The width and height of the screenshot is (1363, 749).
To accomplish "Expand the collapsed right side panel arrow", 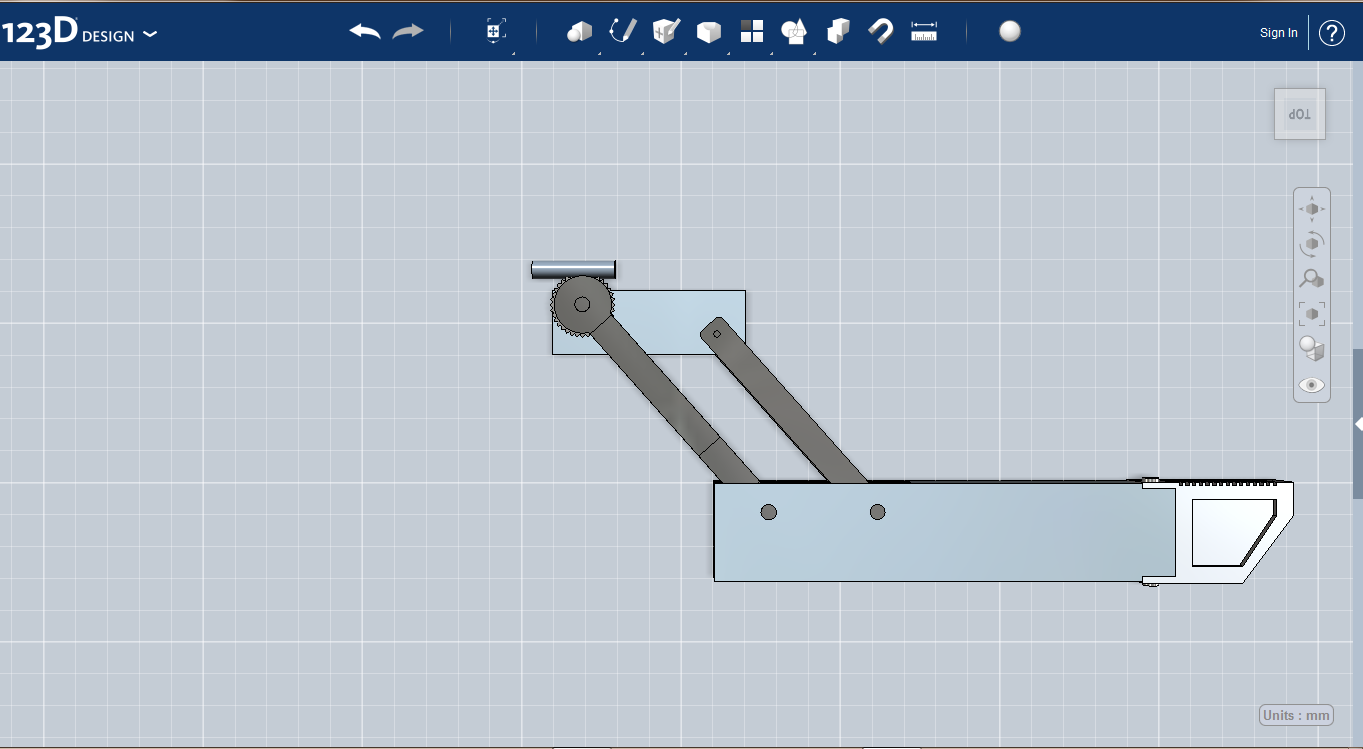I will [1358, 424].
